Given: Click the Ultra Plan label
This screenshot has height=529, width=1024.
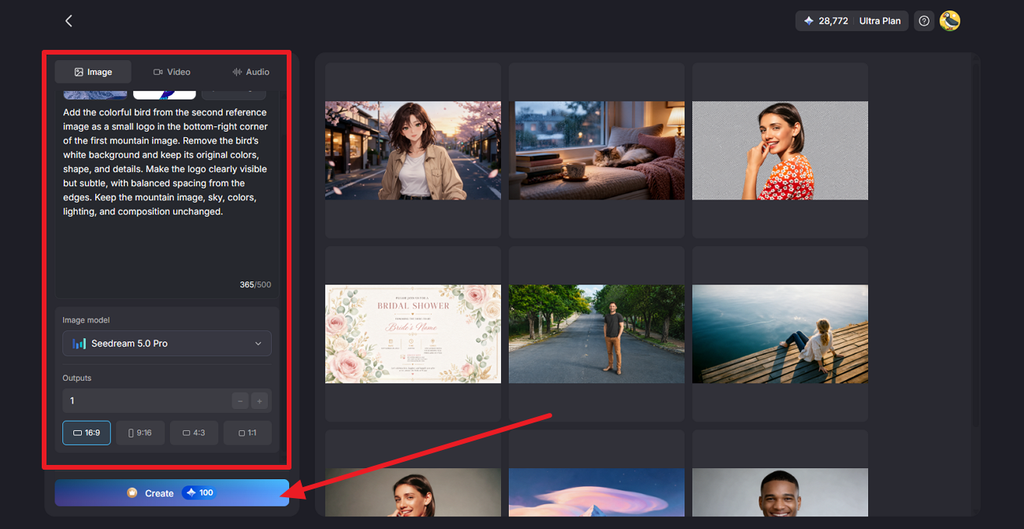Looking at the screenshot, I should click(x=880, y=21).
